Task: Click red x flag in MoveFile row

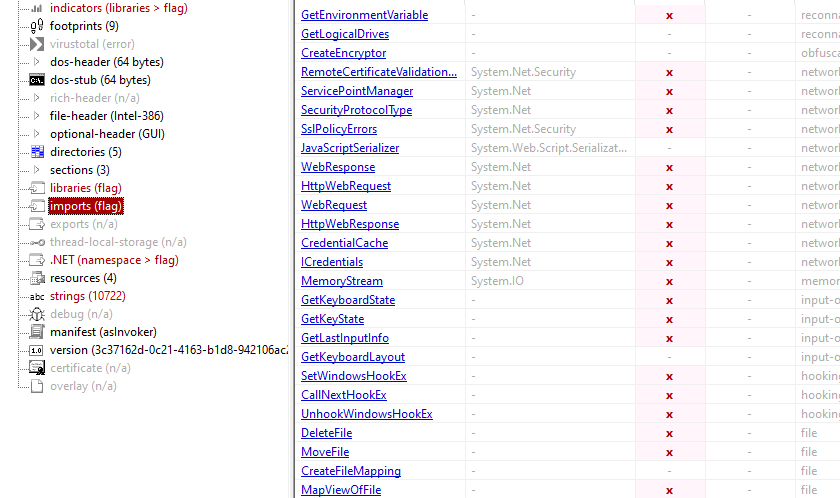Action: pos(669,452)
